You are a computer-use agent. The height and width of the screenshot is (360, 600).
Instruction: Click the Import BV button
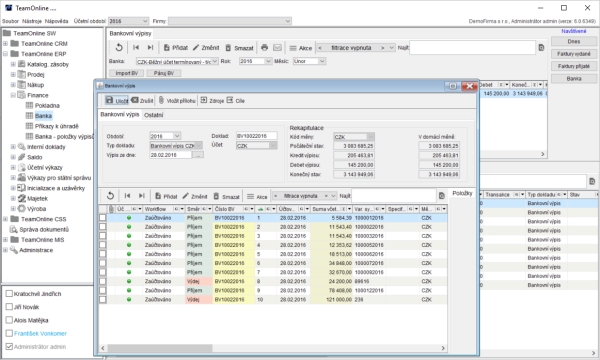tap(127, 73)
